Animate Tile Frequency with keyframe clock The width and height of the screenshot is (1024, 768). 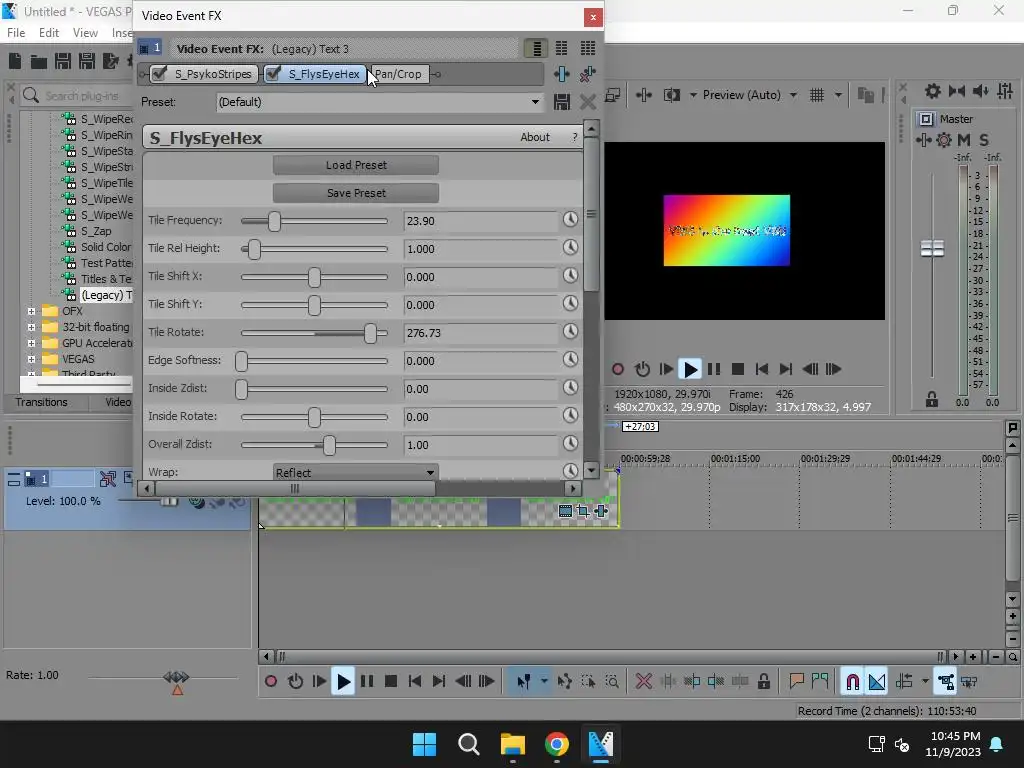click(571, 219)
